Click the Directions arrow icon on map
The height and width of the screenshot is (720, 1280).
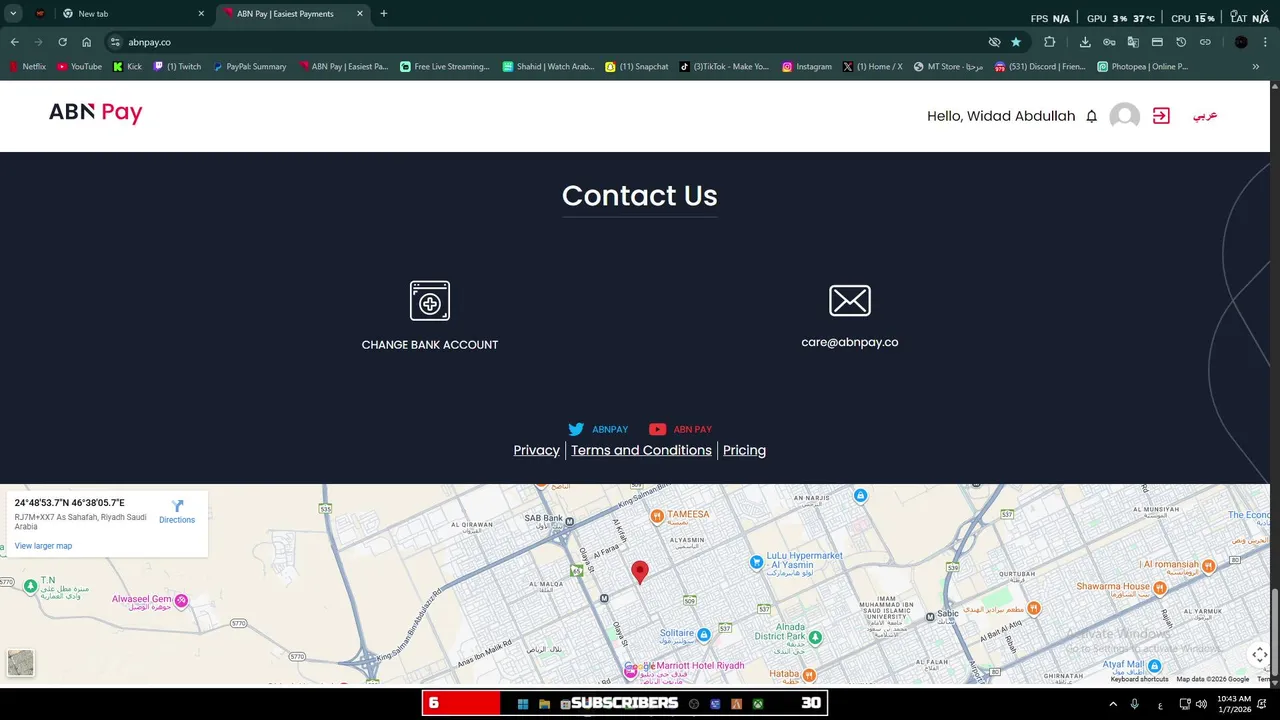[177, 506]
